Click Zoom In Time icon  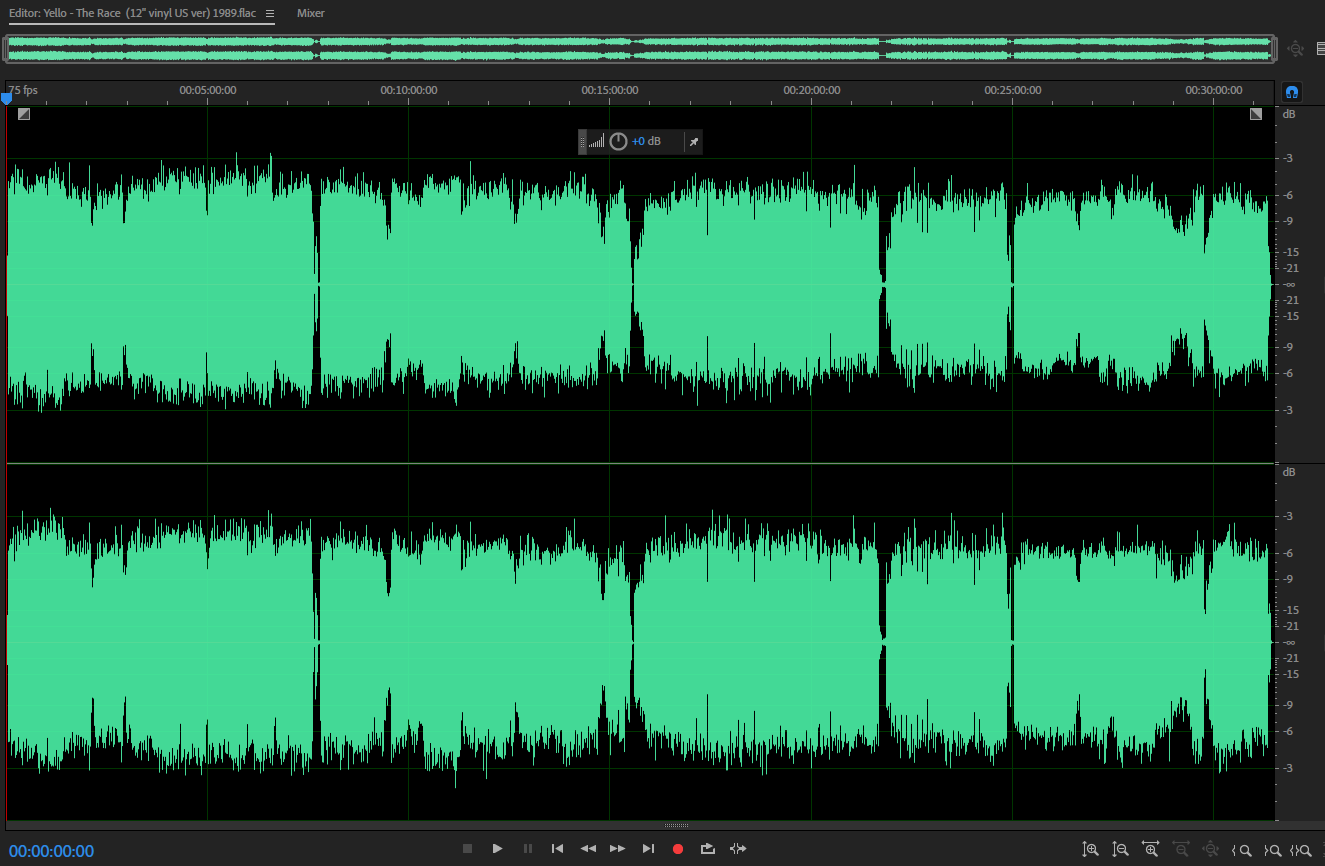(x=1151, y=849)
